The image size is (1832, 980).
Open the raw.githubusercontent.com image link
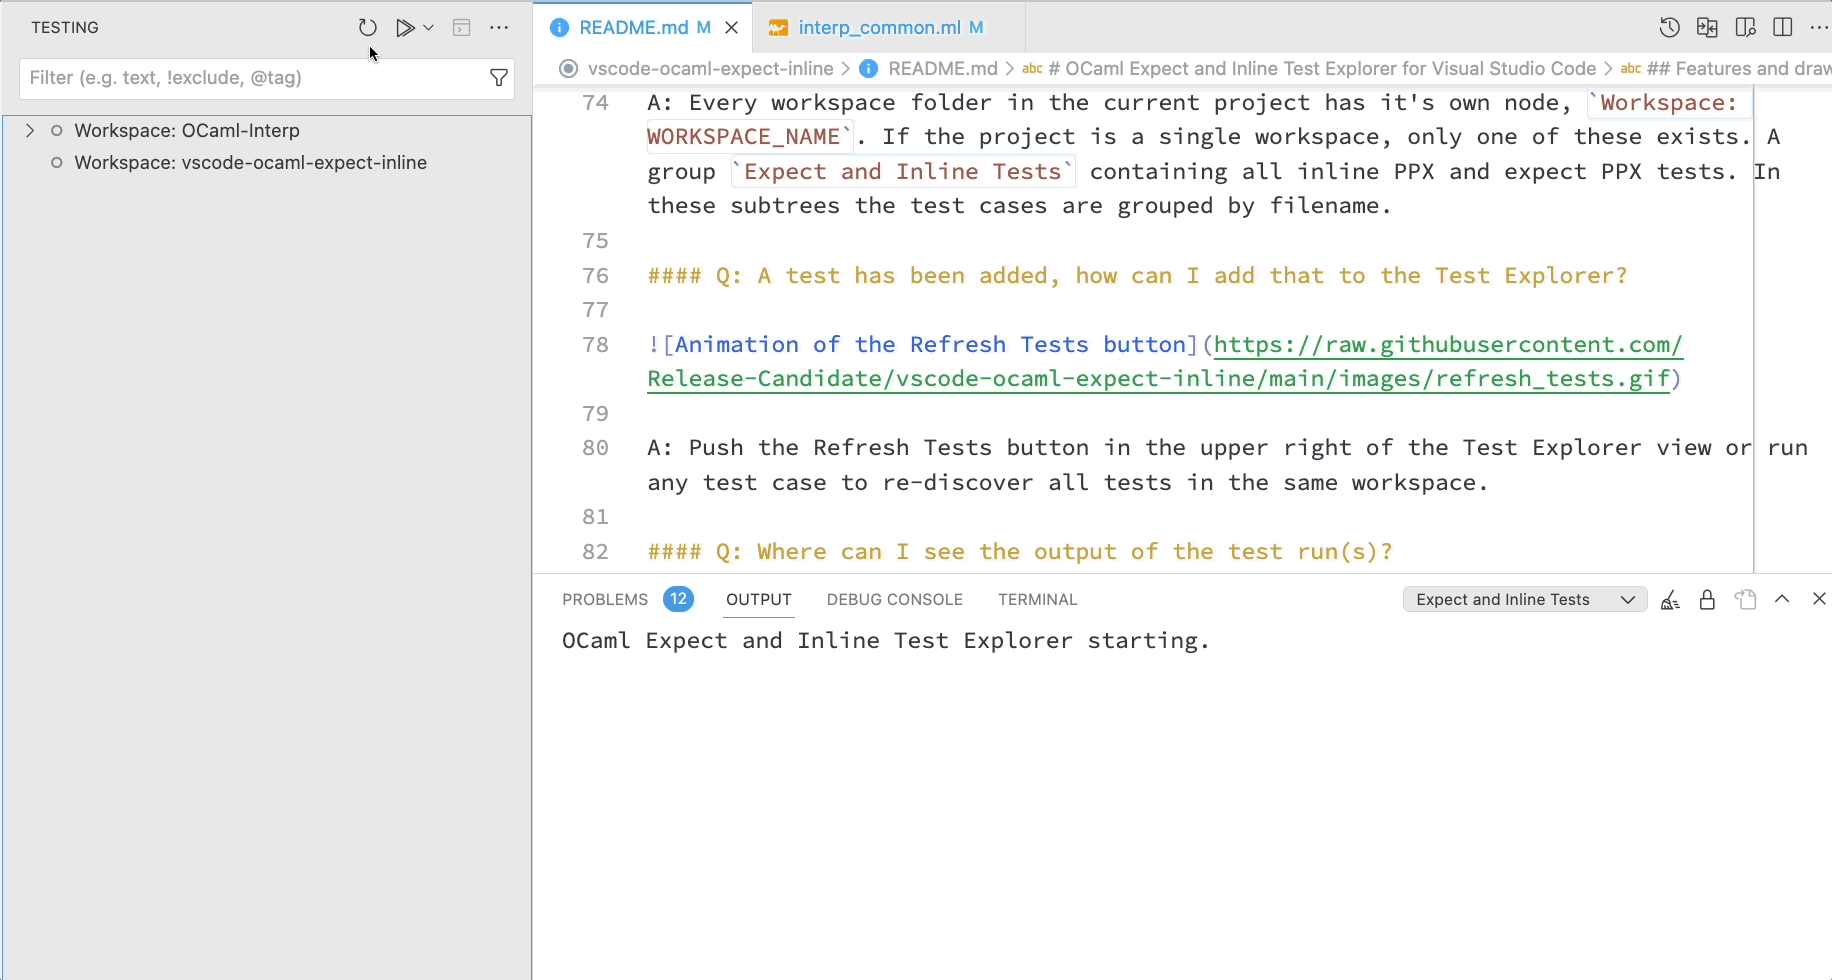[1165, 362]
